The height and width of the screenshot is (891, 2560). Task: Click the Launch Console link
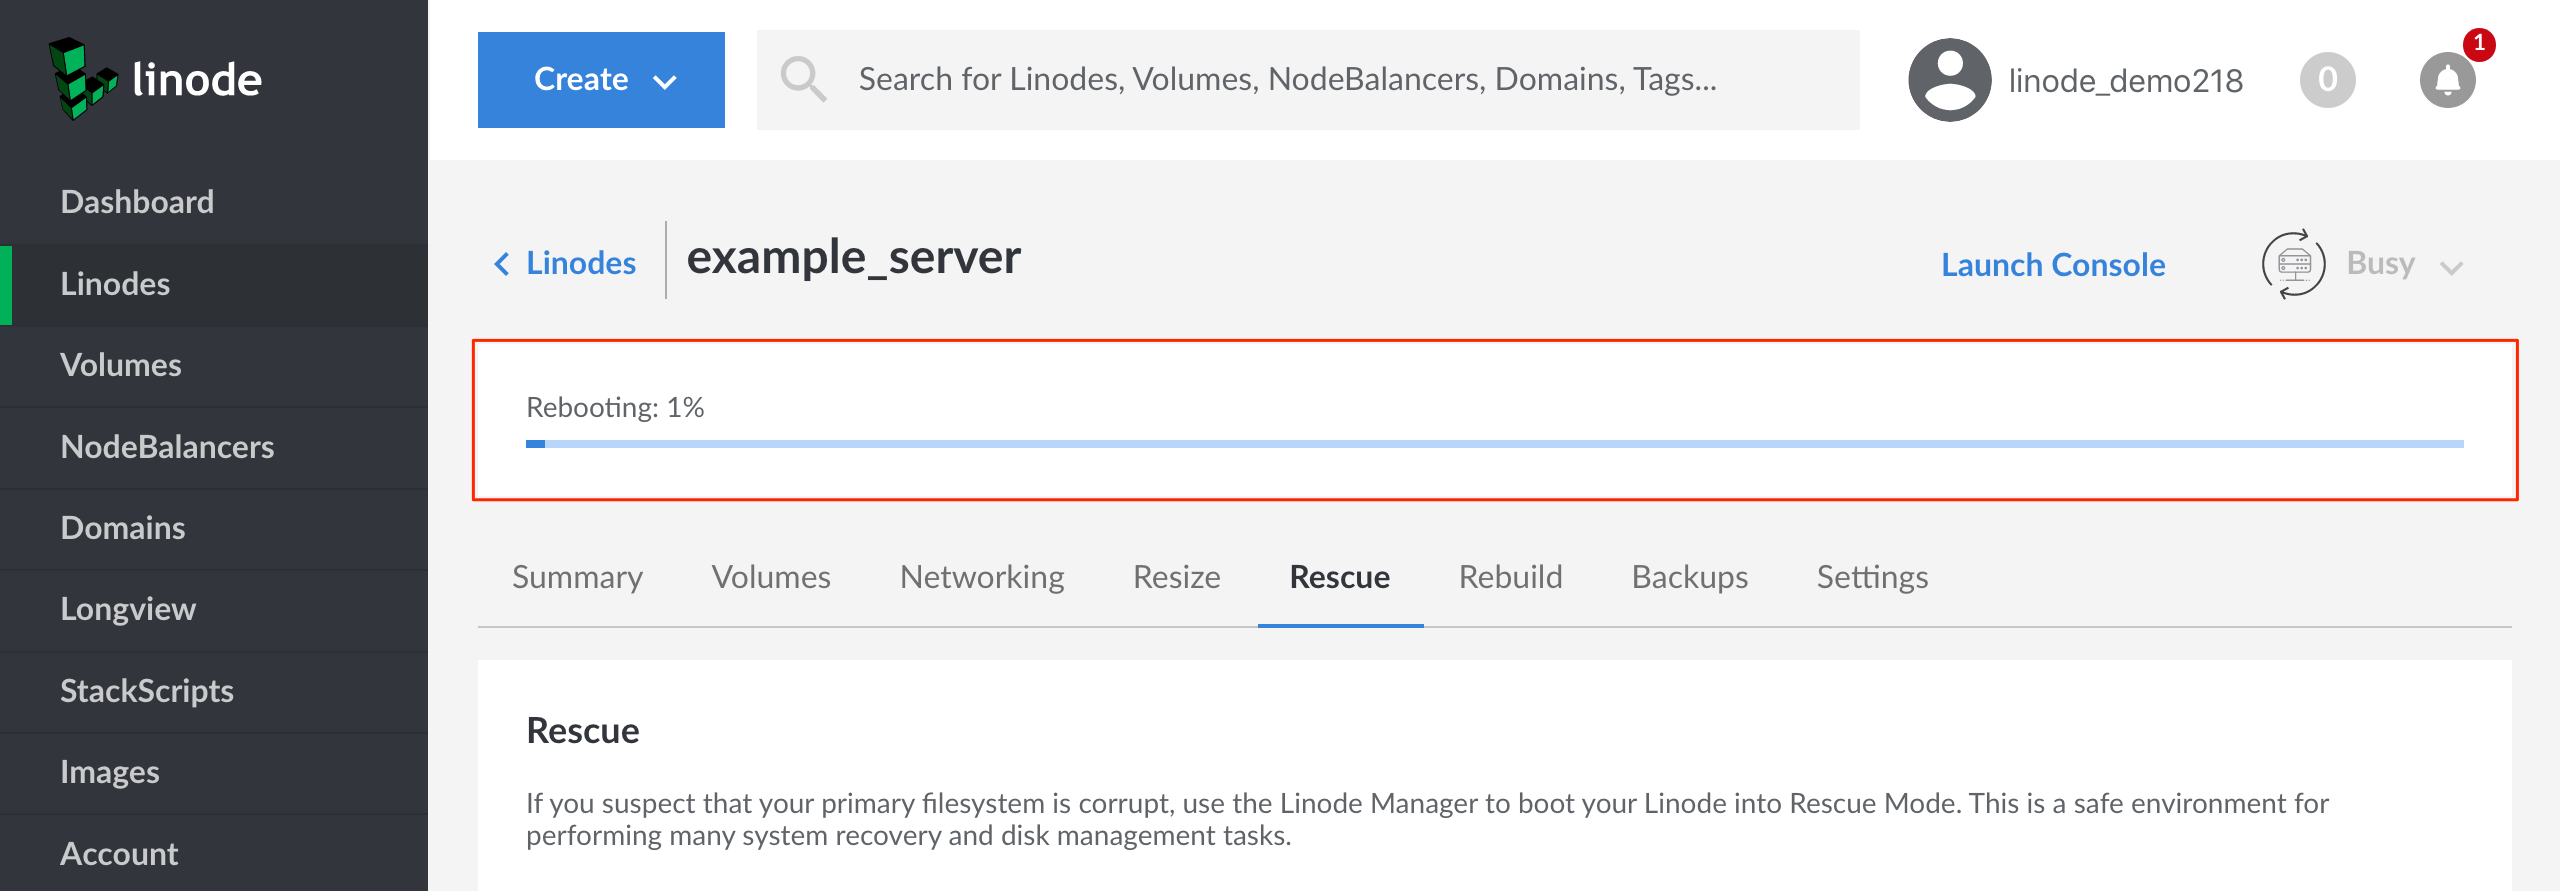[2053, 265]
